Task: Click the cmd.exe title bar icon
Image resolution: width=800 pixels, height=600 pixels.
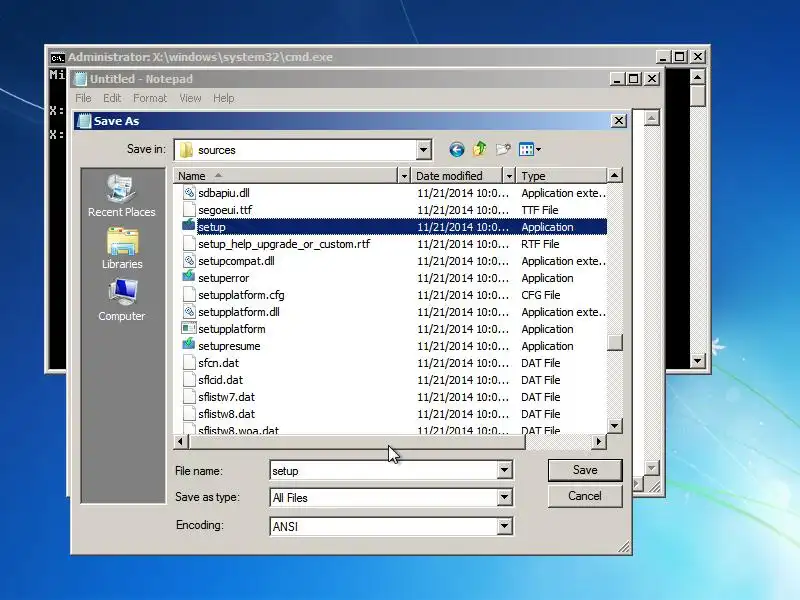Action: [58, 57]
